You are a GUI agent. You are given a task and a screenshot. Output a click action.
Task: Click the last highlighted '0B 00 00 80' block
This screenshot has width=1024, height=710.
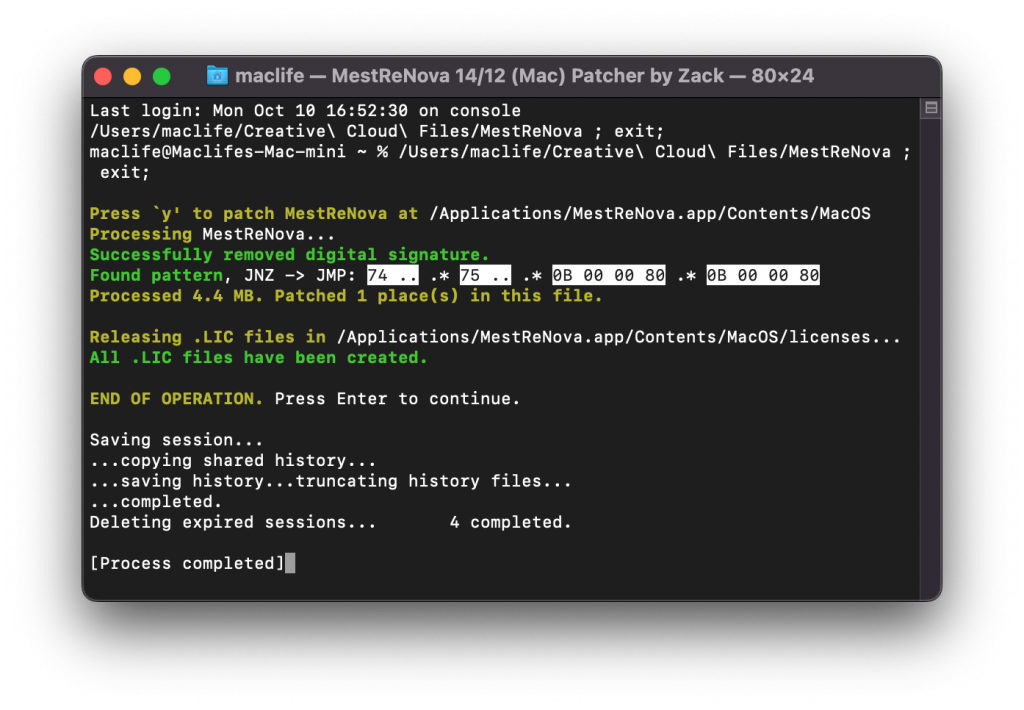pyautogui.click(x=762, y=275)
